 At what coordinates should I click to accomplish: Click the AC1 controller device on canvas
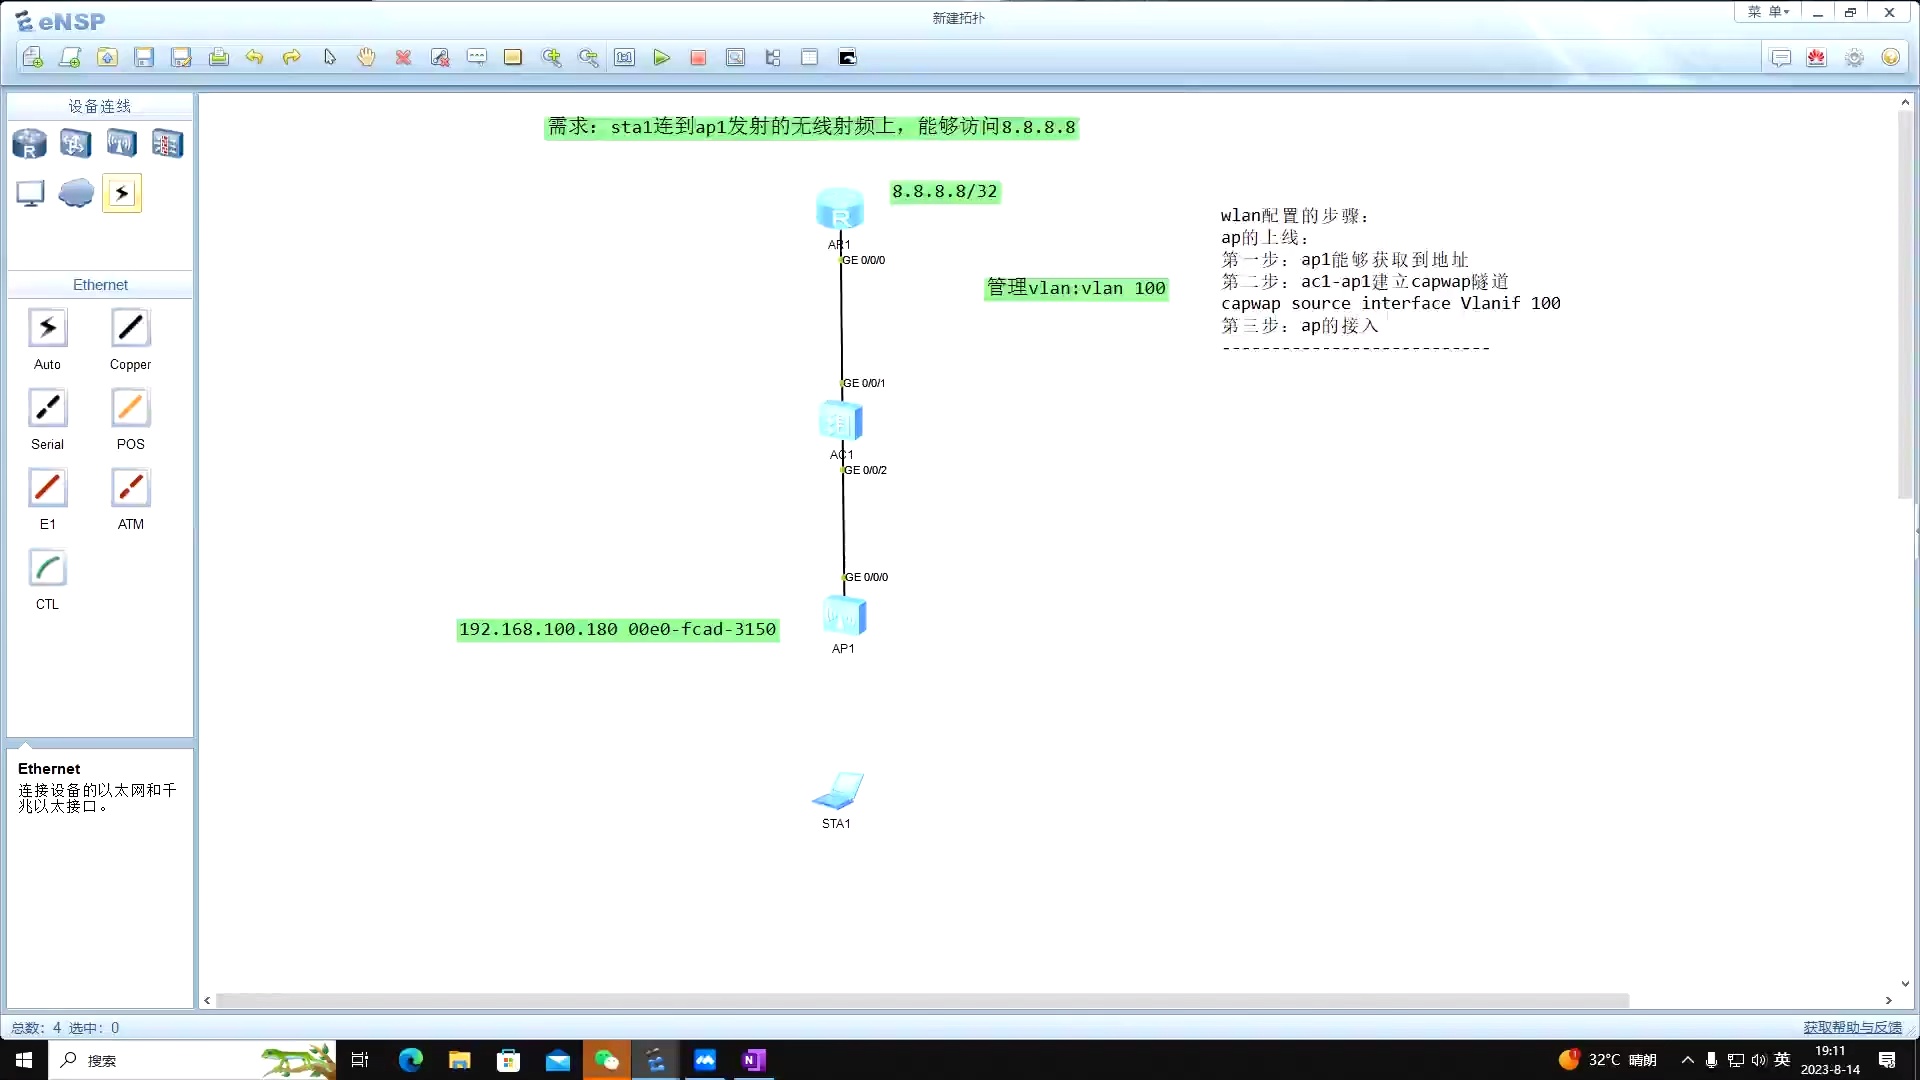(841, 422)
